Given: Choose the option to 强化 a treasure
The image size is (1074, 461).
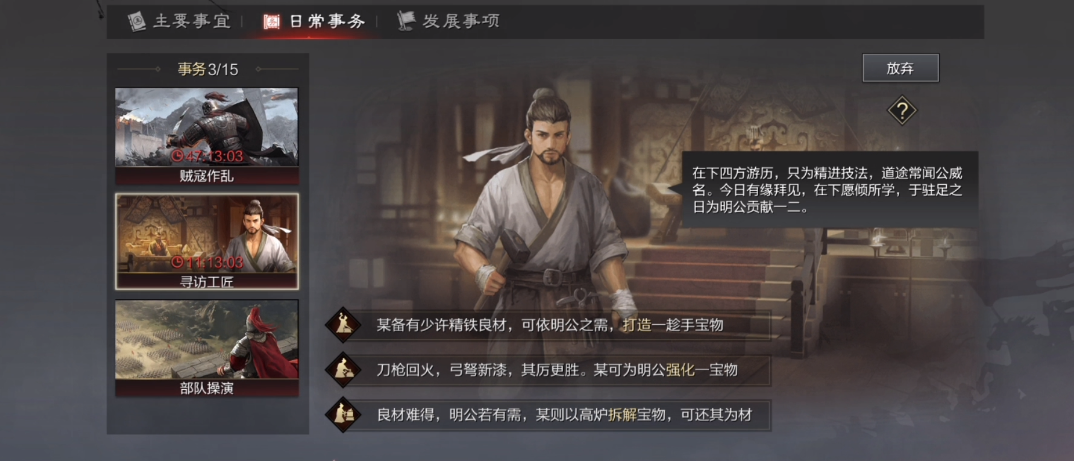Looking at the screenshot, I should [549, 371].
